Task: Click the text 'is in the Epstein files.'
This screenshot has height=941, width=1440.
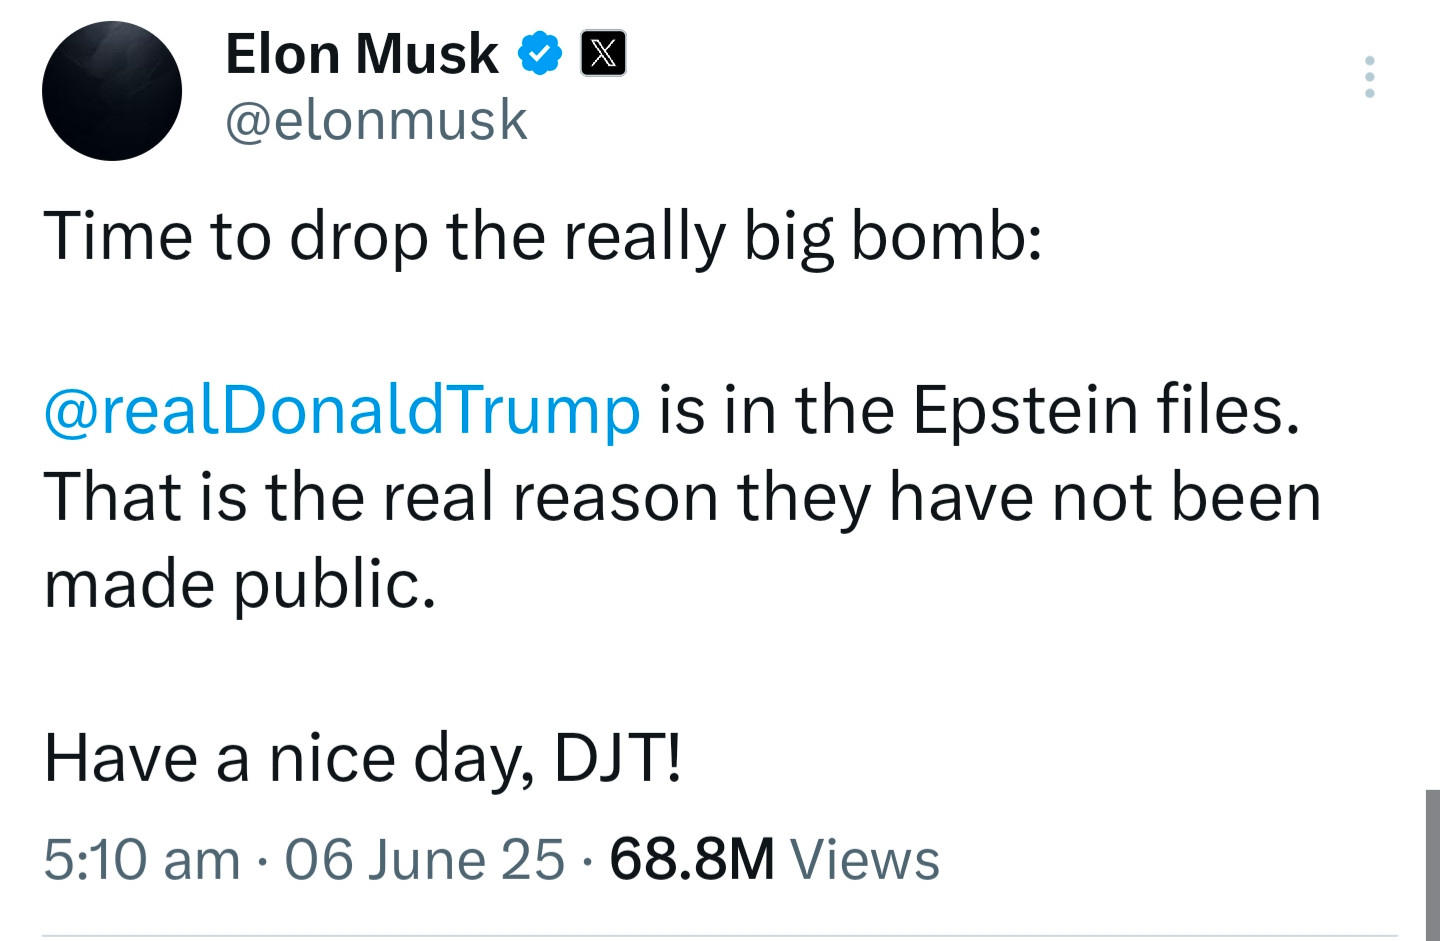Action: (979, 410)
